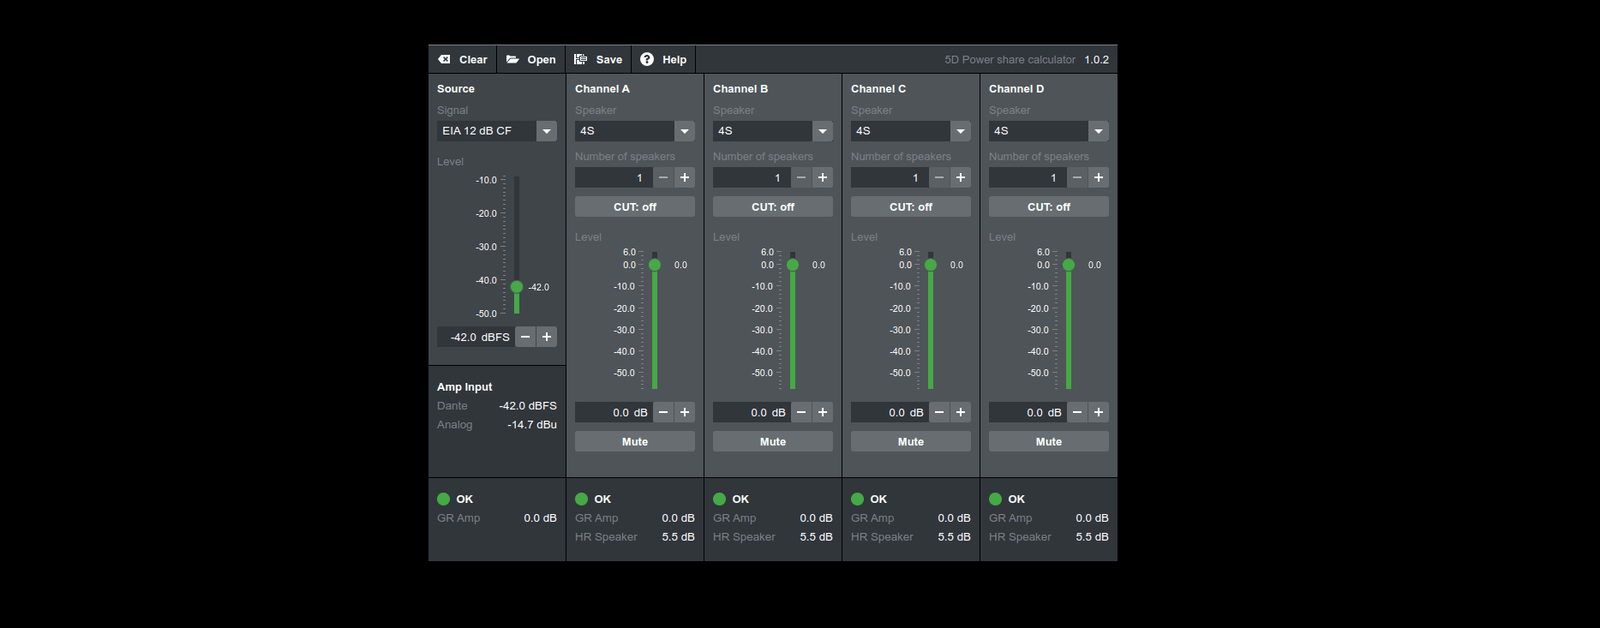This screenshot has width=1600, height=628.
Task: Raise the Channel C level with the plus button
Action: tap(961, 412)
